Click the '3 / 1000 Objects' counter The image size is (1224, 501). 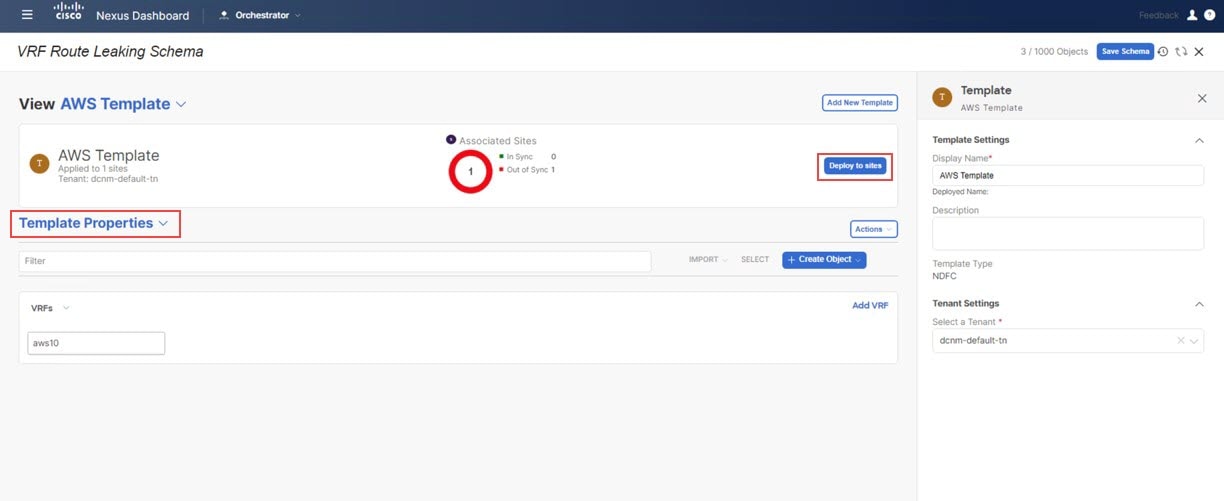(1054, 51)
